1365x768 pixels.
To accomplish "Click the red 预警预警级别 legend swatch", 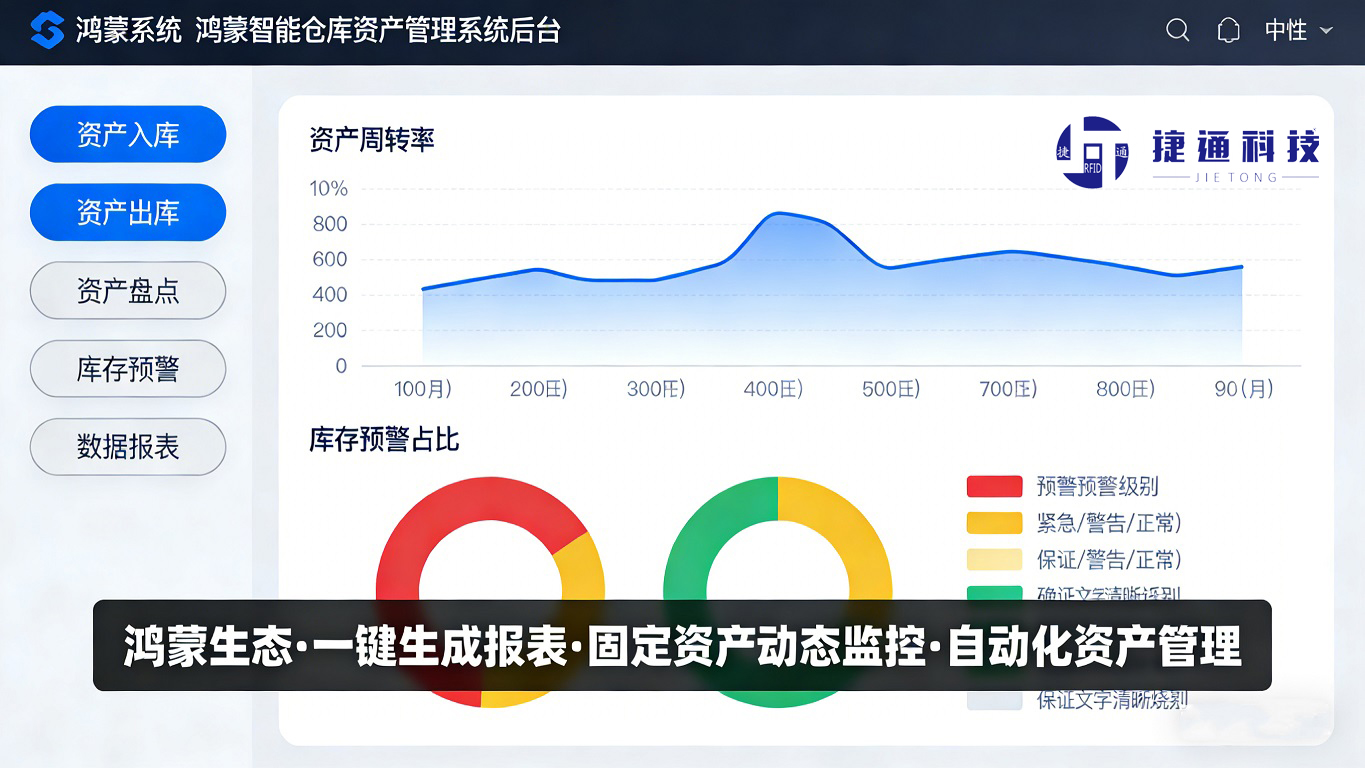I will (x=994, y=486).
